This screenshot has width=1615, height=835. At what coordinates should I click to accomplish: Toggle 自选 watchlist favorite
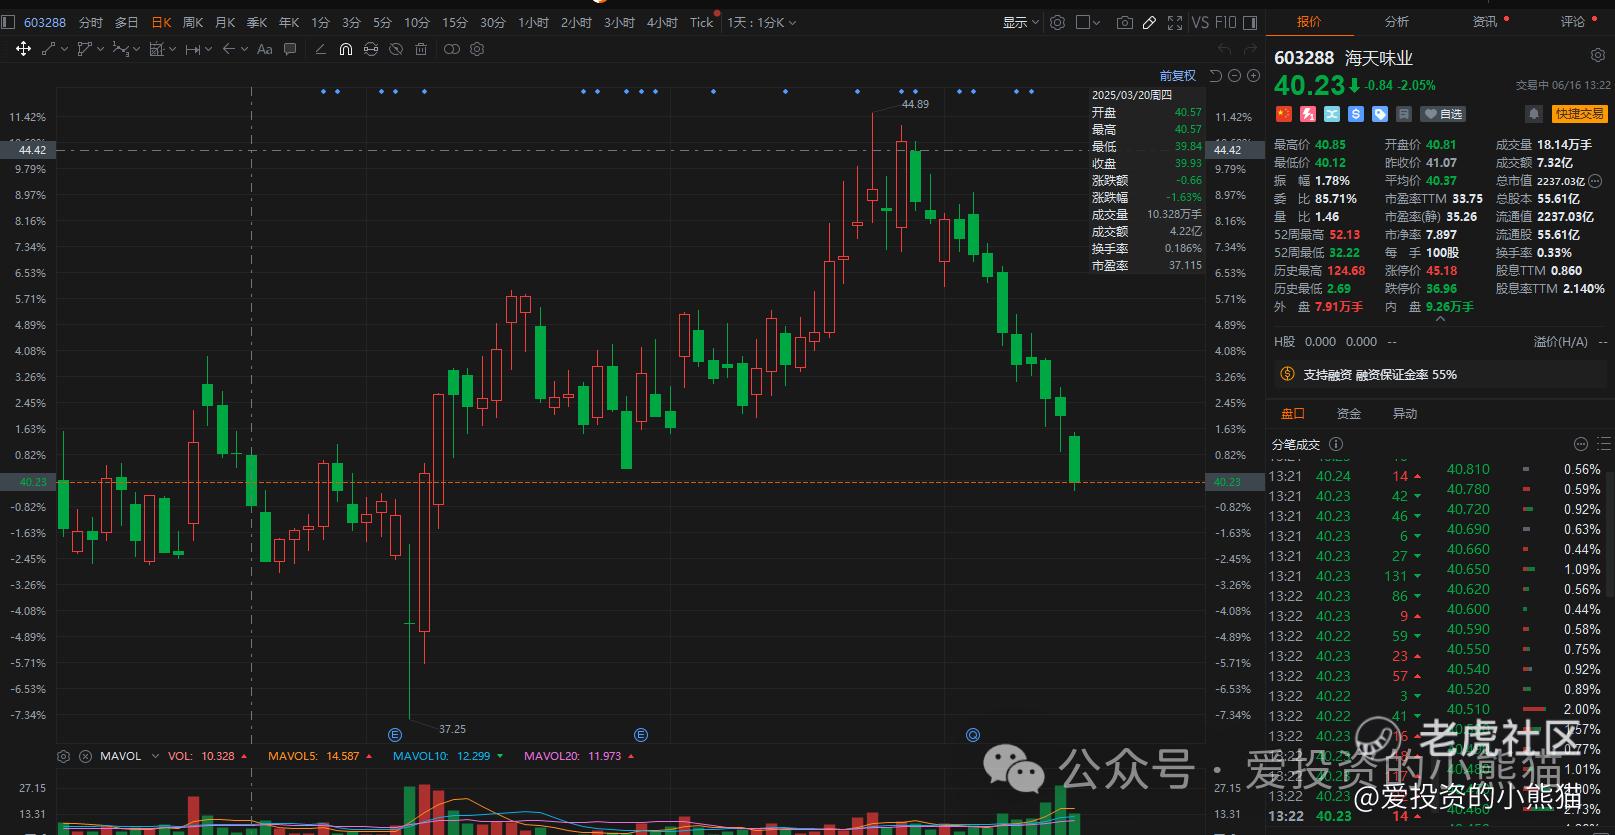[x=1443, y=114]
